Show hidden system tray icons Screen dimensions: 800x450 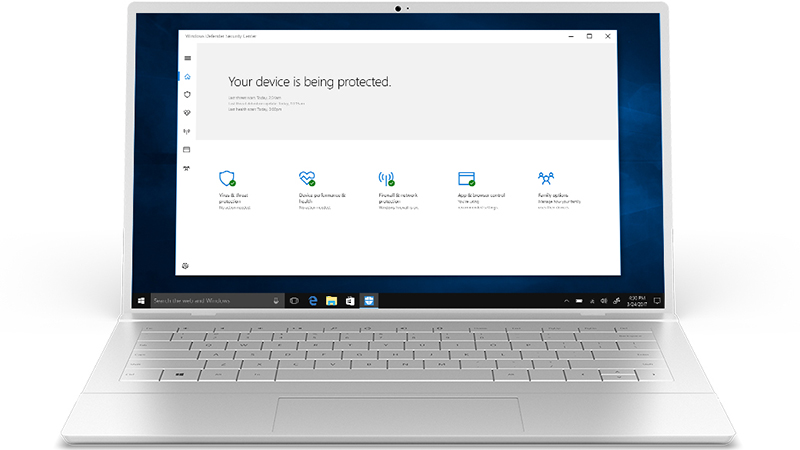pyautogui.click(x=567, y=300)
